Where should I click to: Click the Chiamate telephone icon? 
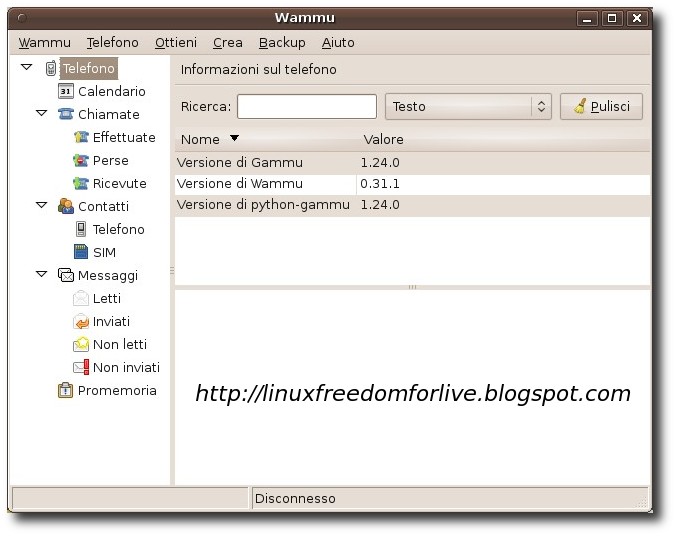pos(66,114)
